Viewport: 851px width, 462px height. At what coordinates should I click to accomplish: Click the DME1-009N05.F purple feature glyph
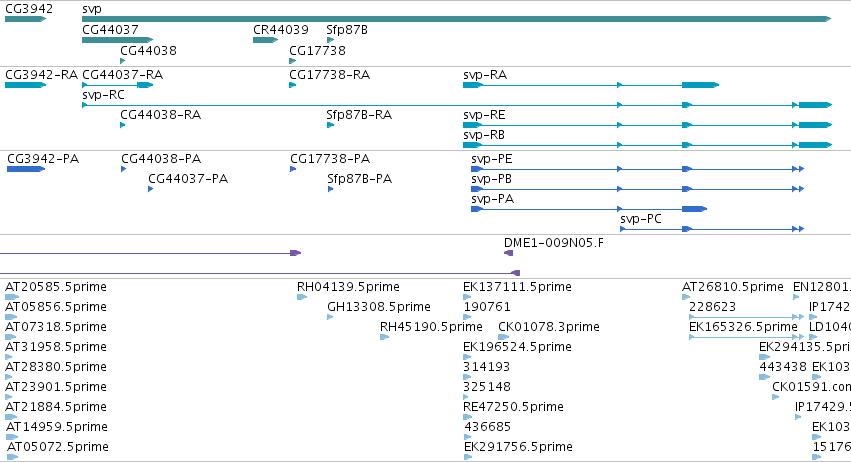point(509,253)
